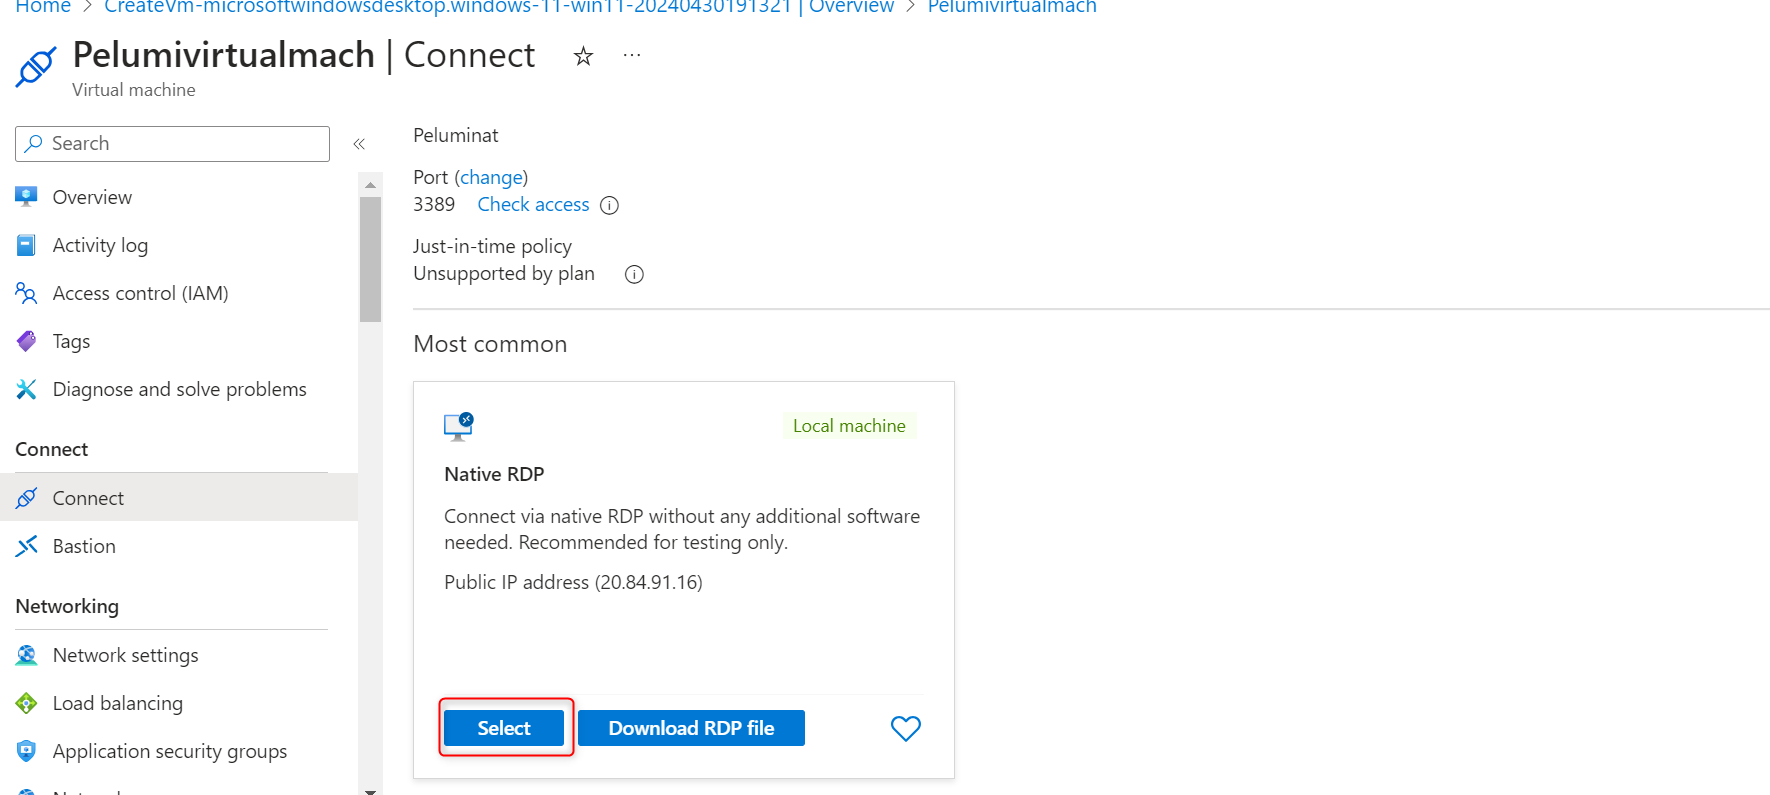Screen dimensions: 1770x795
Task: Open the more options ellipsis menu
Action: pos(631,55)
